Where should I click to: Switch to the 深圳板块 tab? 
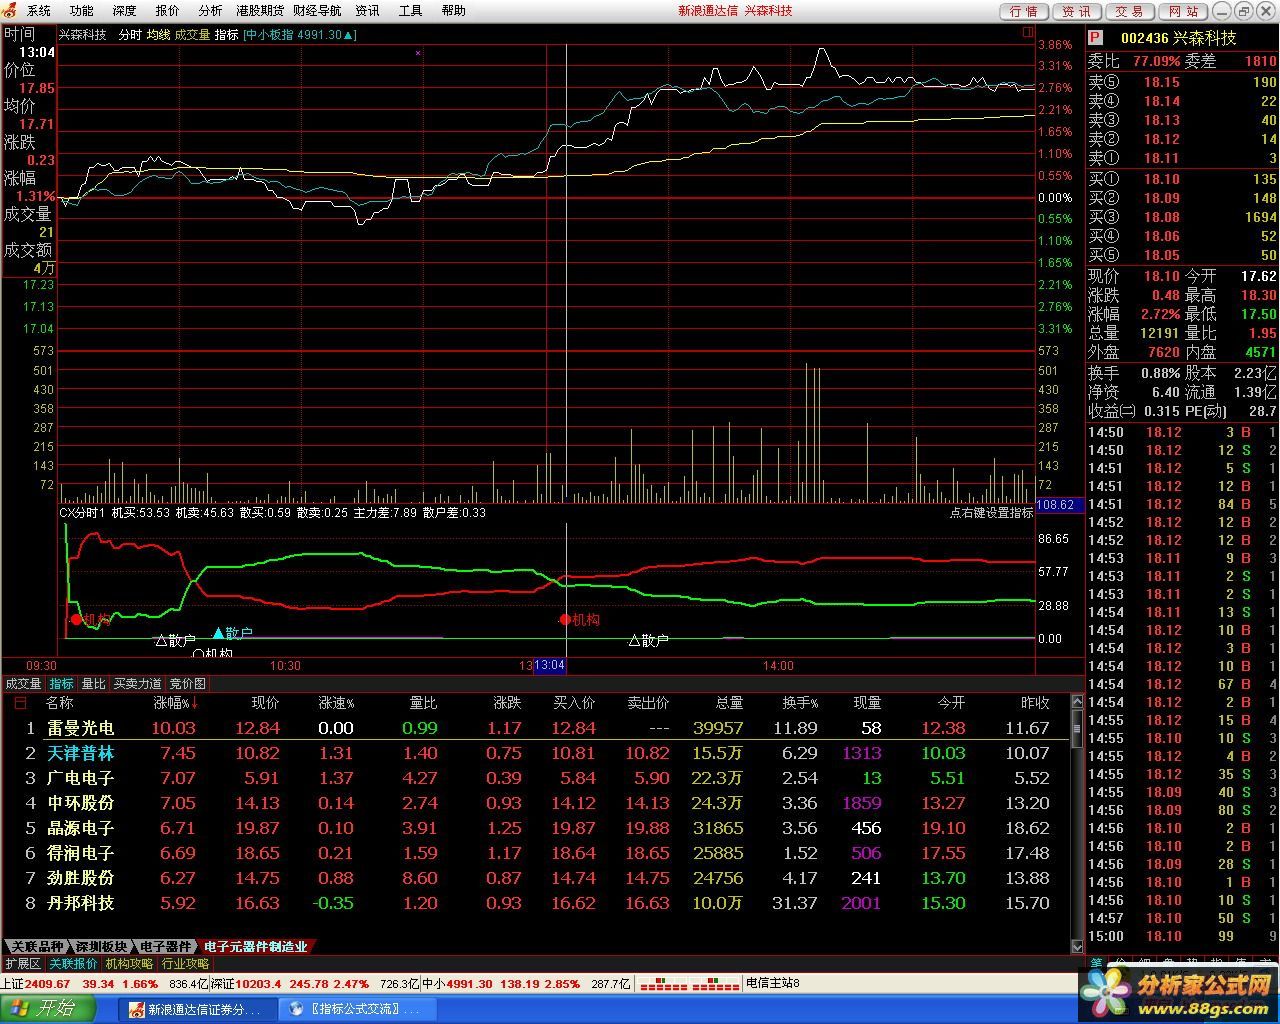(x=101, y=946)
